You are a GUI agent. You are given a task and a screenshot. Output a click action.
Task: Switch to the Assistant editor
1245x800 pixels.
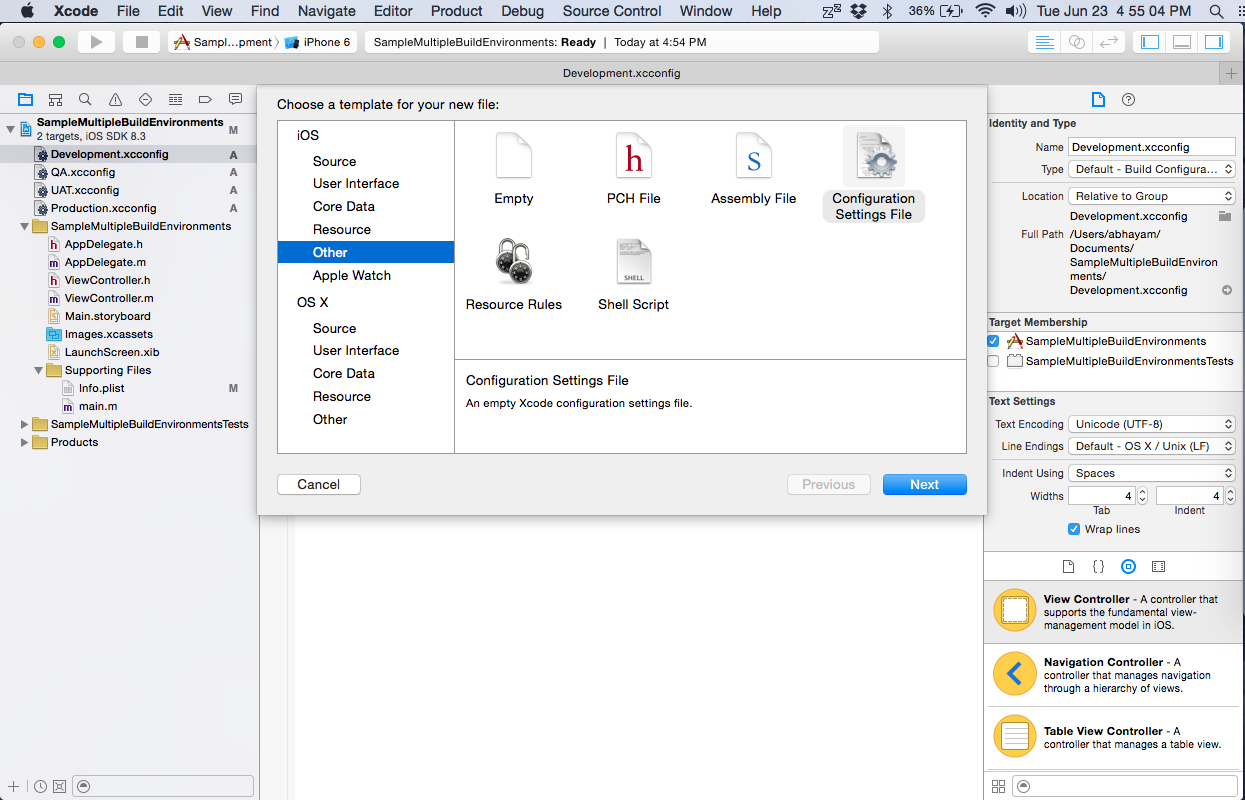point(1076,42)
